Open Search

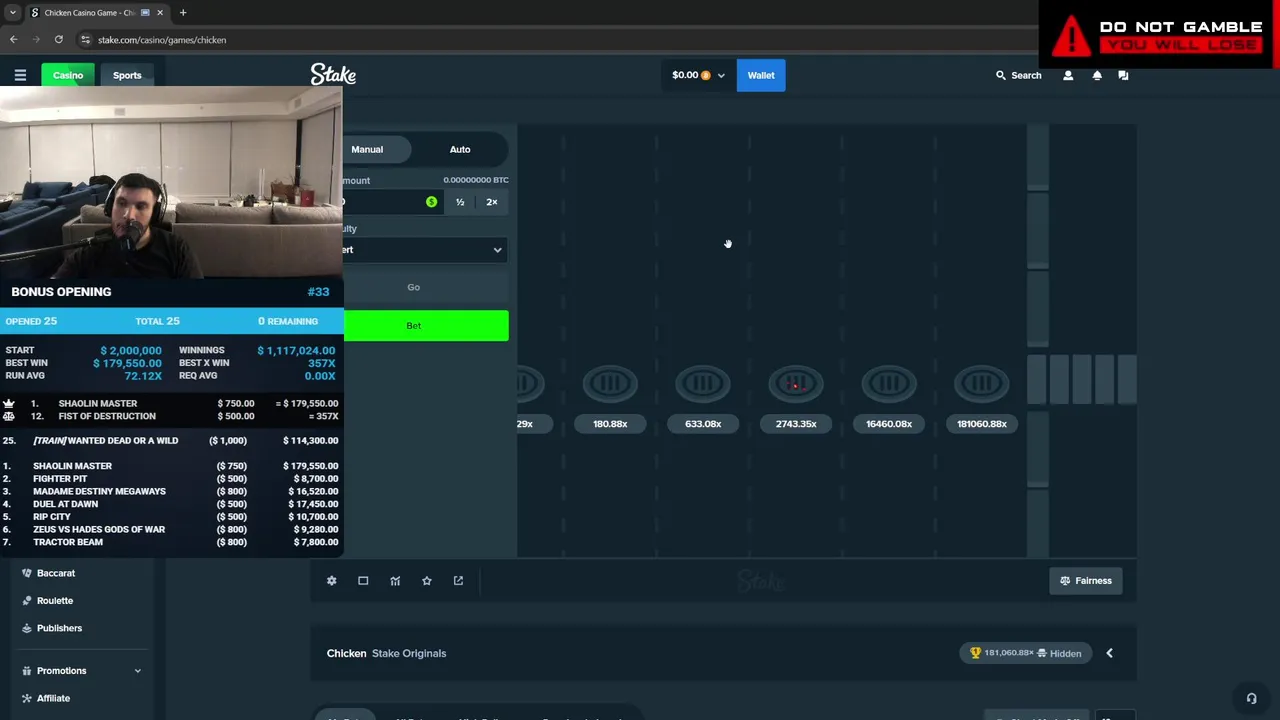click(x=1018, y=75)
